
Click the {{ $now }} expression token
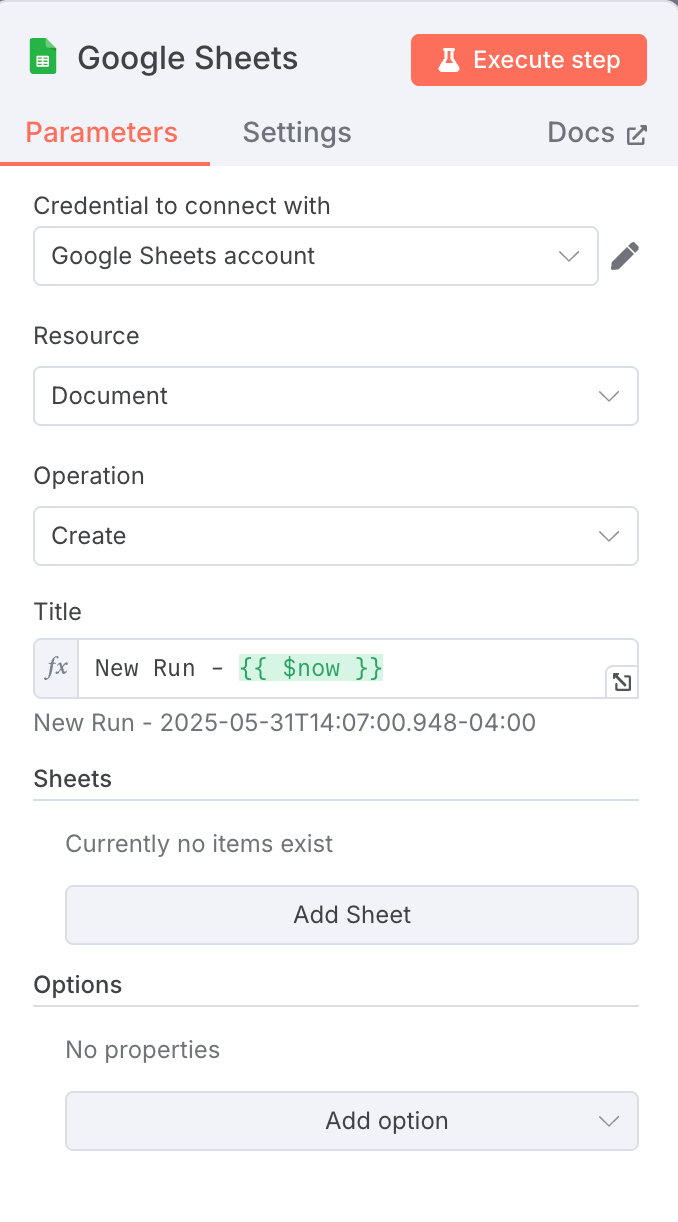click(x=311, y=668)
